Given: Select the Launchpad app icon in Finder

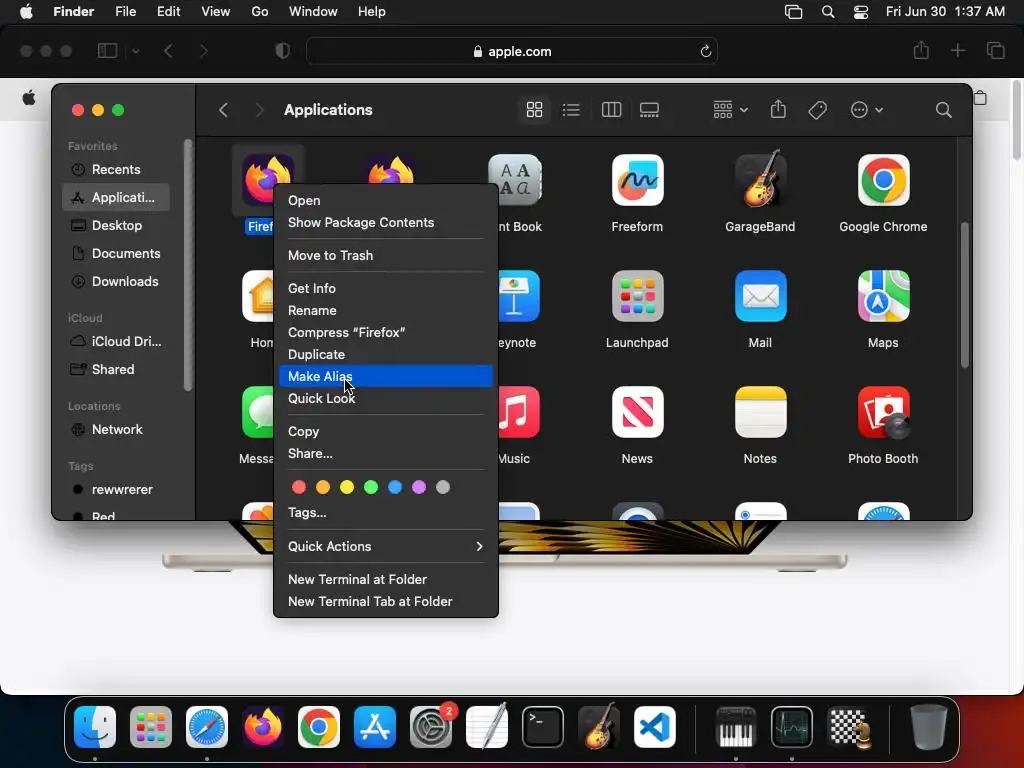Looking at the screenshot, I should 637,296.
